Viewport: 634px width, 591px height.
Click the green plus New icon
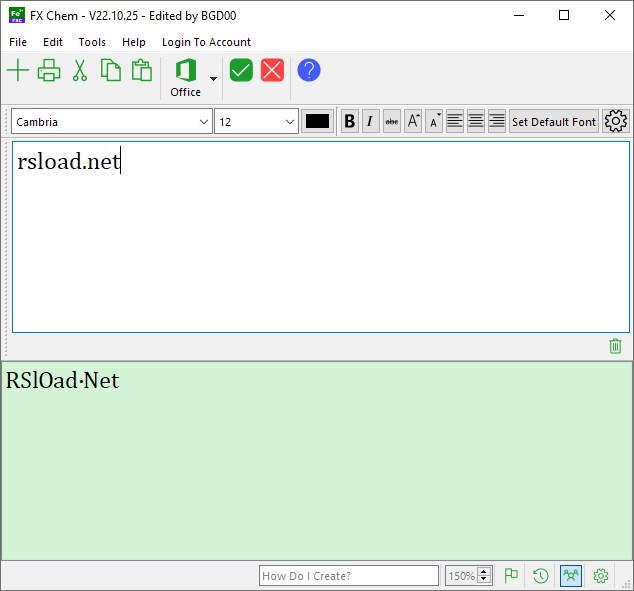point(18,70)
